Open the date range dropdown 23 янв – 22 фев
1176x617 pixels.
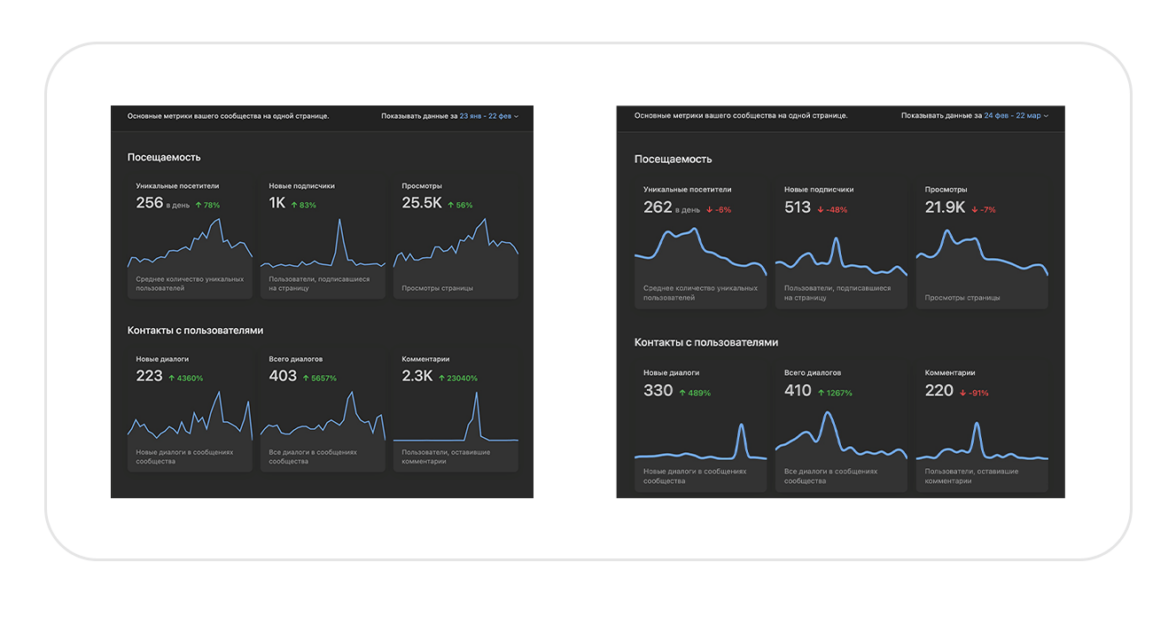pos(488,116)
